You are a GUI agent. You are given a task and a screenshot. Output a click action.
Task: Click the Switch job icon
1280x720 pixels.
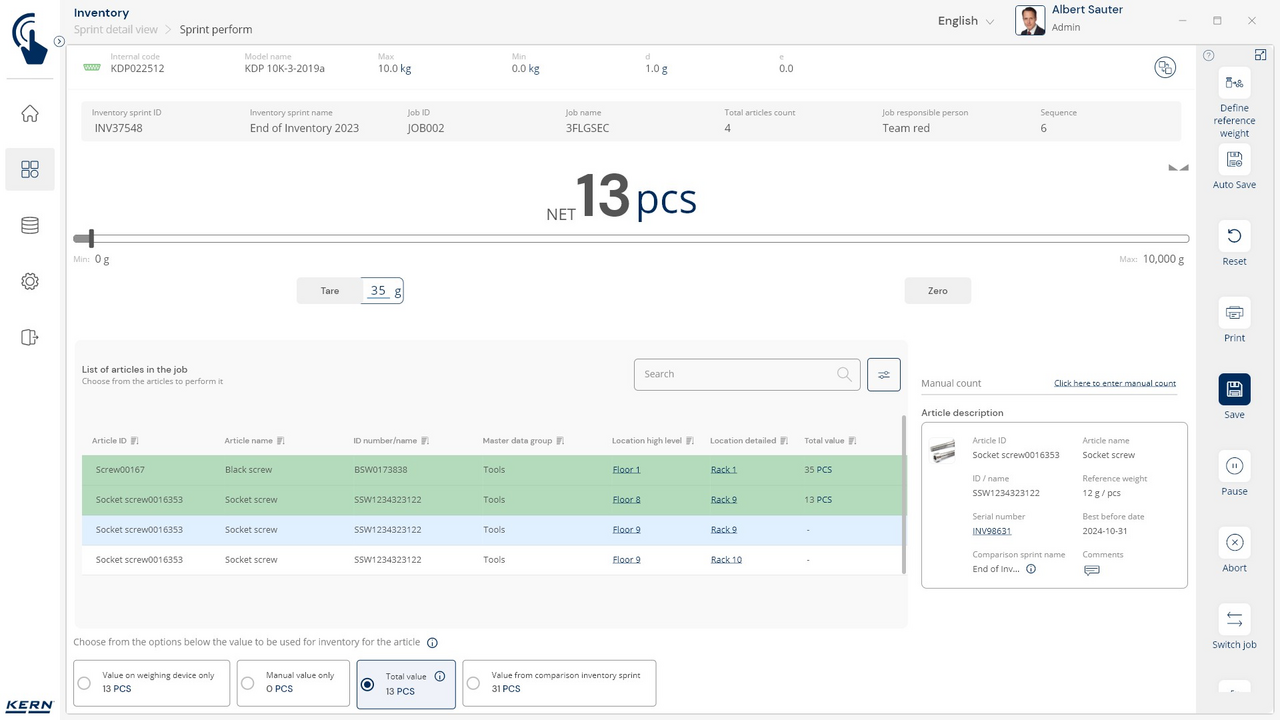click(x=1234, y=620)
